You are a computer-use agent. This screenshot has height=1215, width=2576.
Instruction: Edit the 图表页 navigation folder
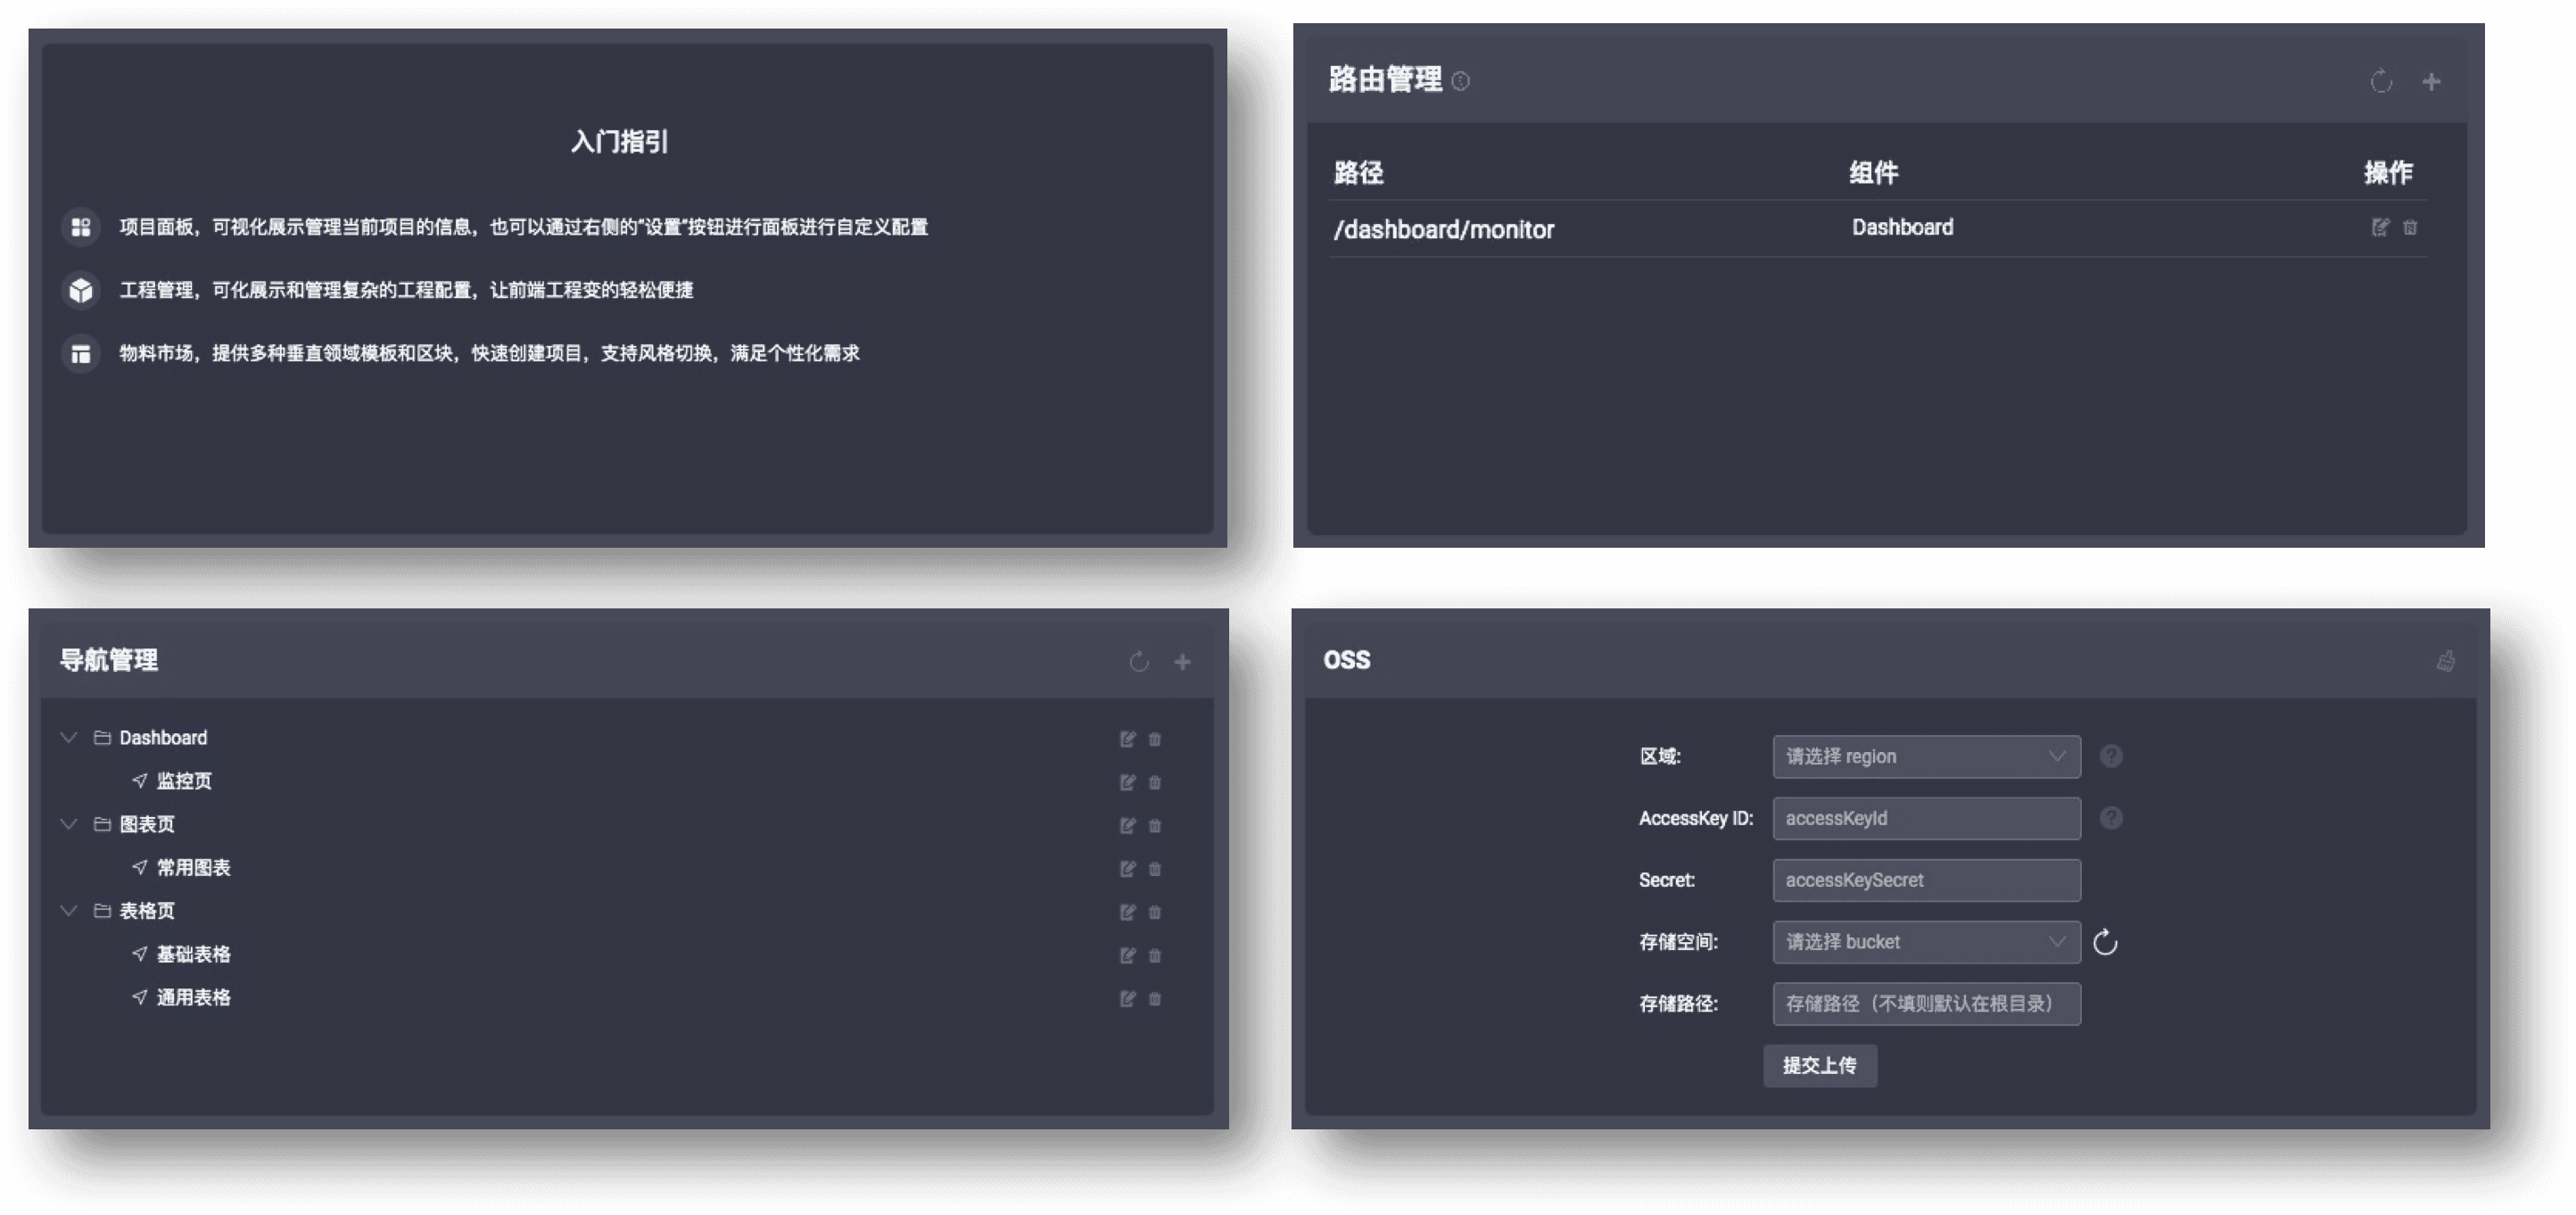click(x=1127, y=825)
